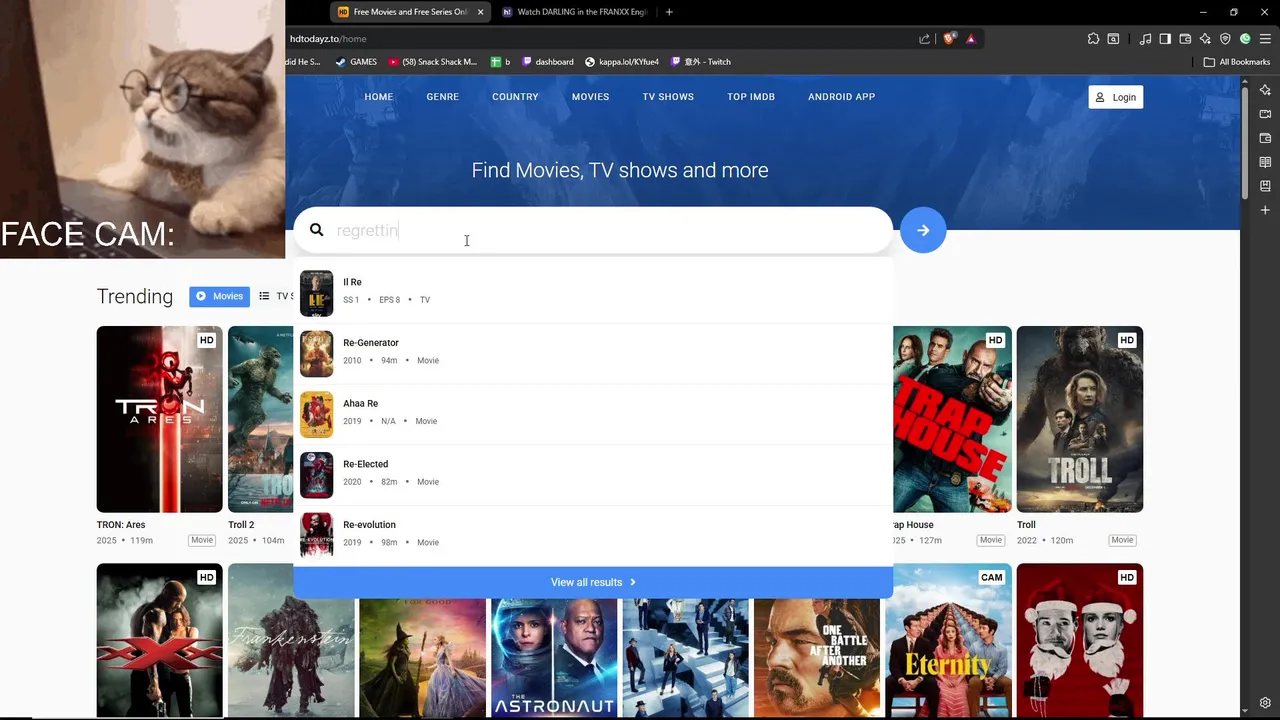Open Bookmarks icon in right sidebar
The image size is (1280, 720).
coord(1265,186)
